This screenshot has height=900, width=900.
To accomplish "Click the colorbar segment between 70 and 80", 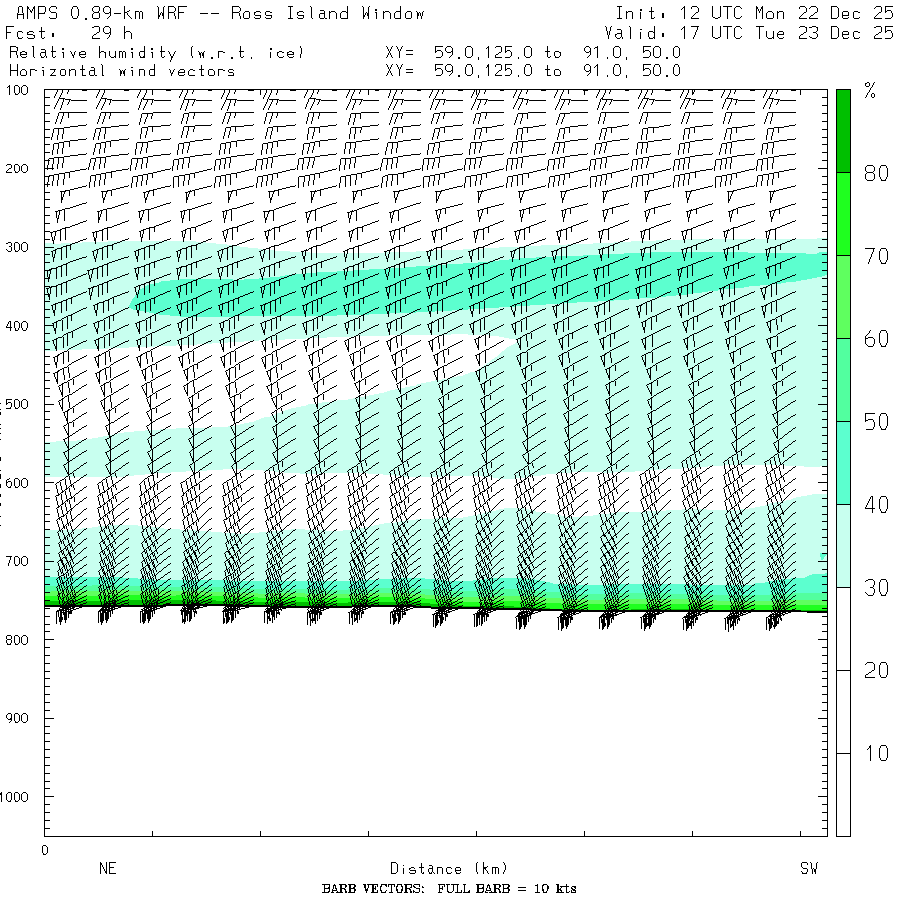I will [843, 213].
